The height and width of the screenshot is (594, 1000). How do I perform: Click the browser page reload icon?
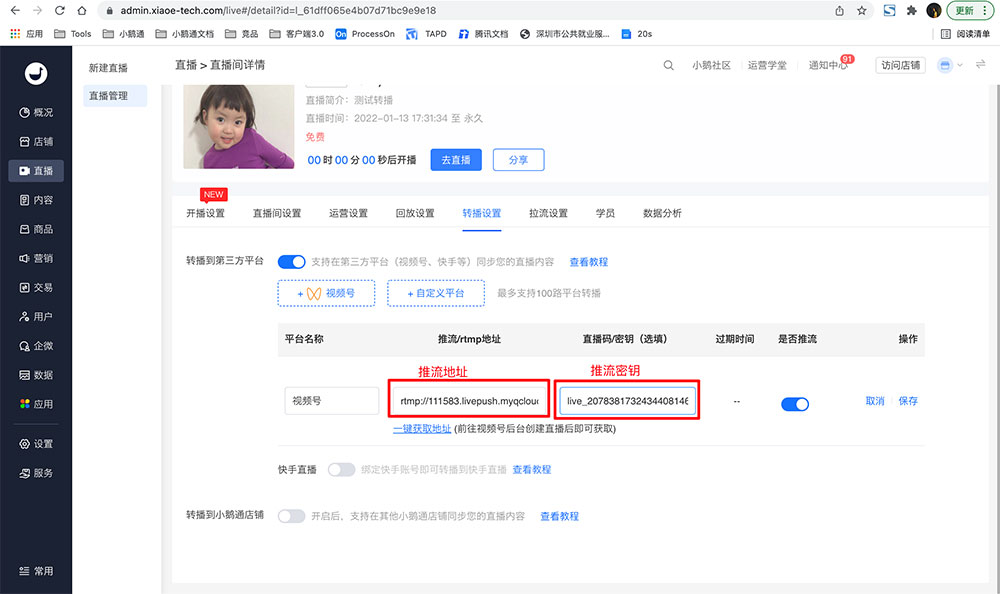61,10
